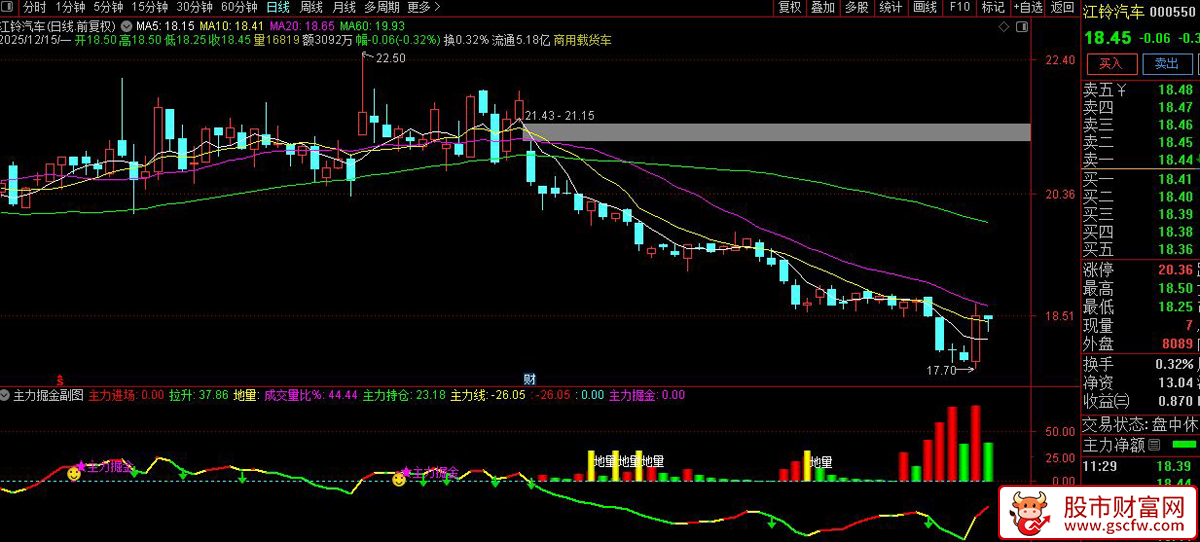The image size is (1200, 542).
Task: Select the 30分钟 period tab
Action: 194,7
